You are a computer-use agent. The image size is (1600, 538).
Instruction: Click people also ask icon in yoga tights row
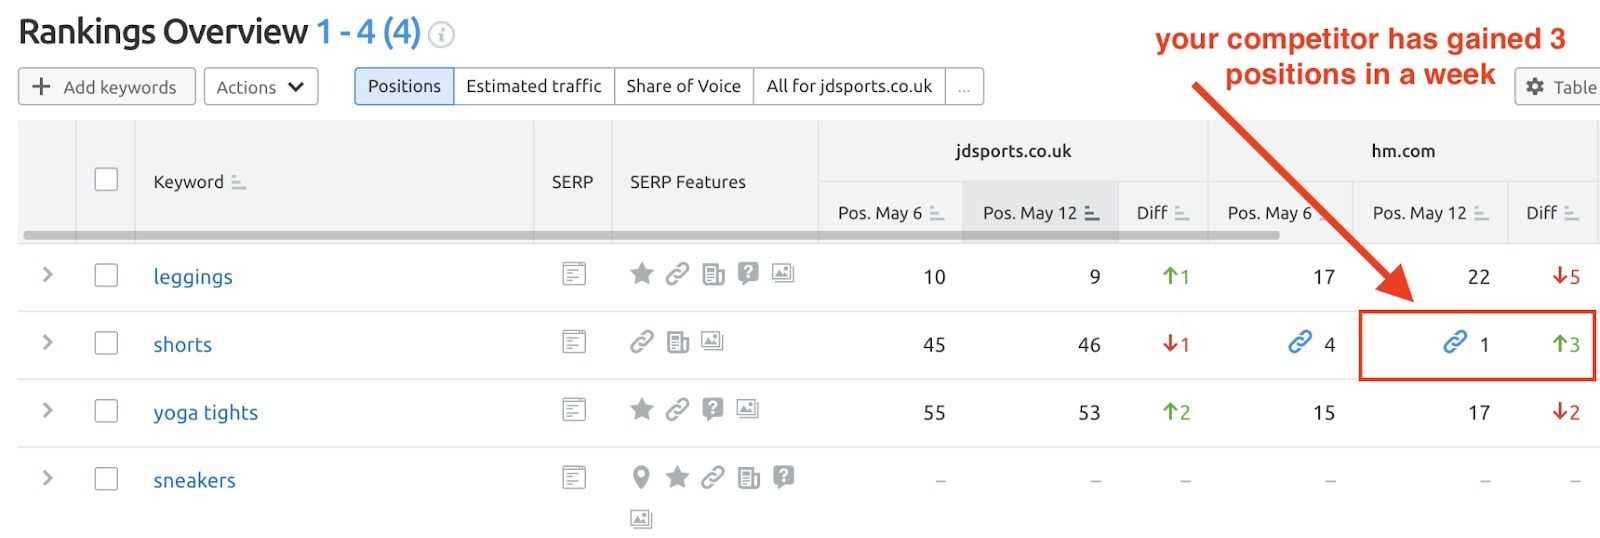coord(712,409)
